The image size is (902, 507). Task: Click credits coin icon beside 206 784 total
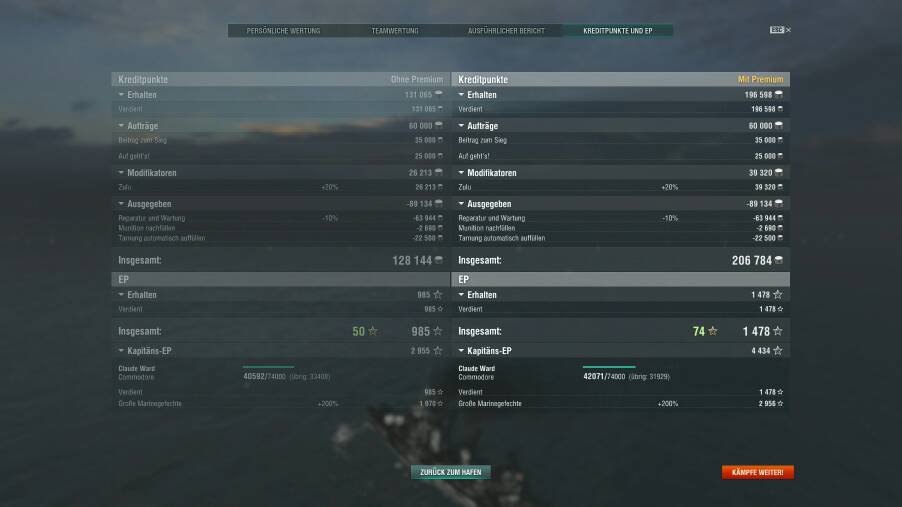click(778, 260)
